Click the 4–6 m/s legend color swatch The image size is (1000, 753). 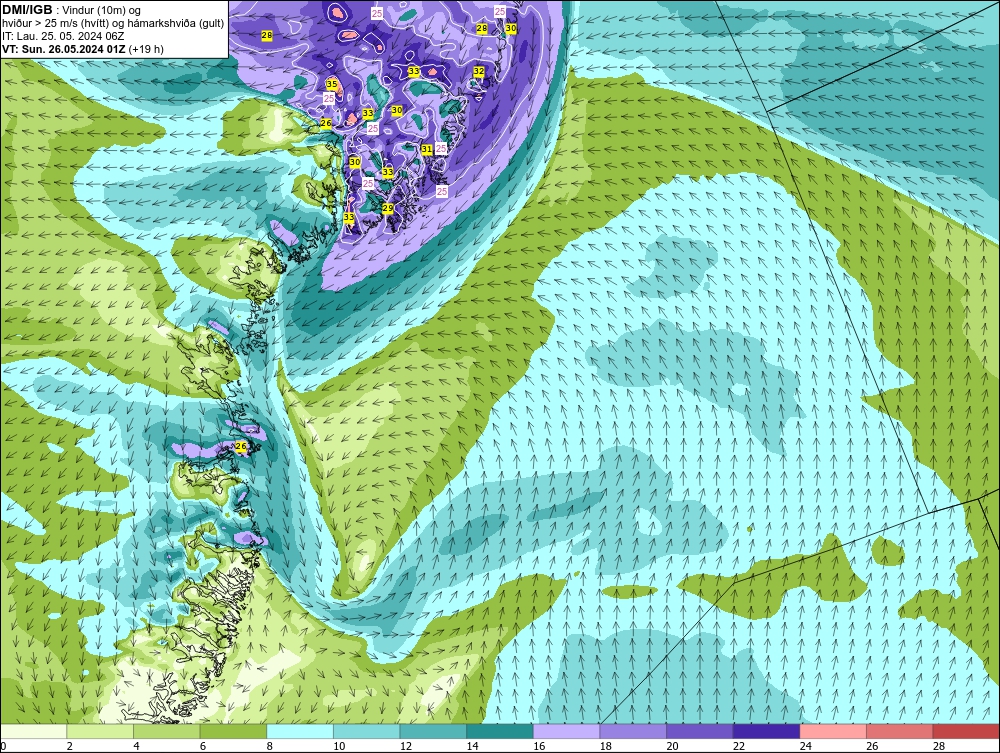166,731
